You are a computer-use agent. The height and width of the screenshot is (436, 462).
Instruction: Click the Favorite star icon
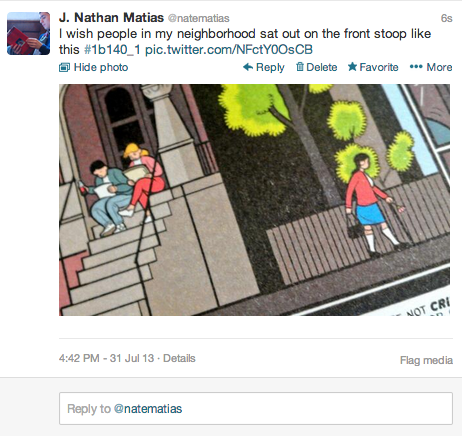pyautogui.click(x=352, y=67)
